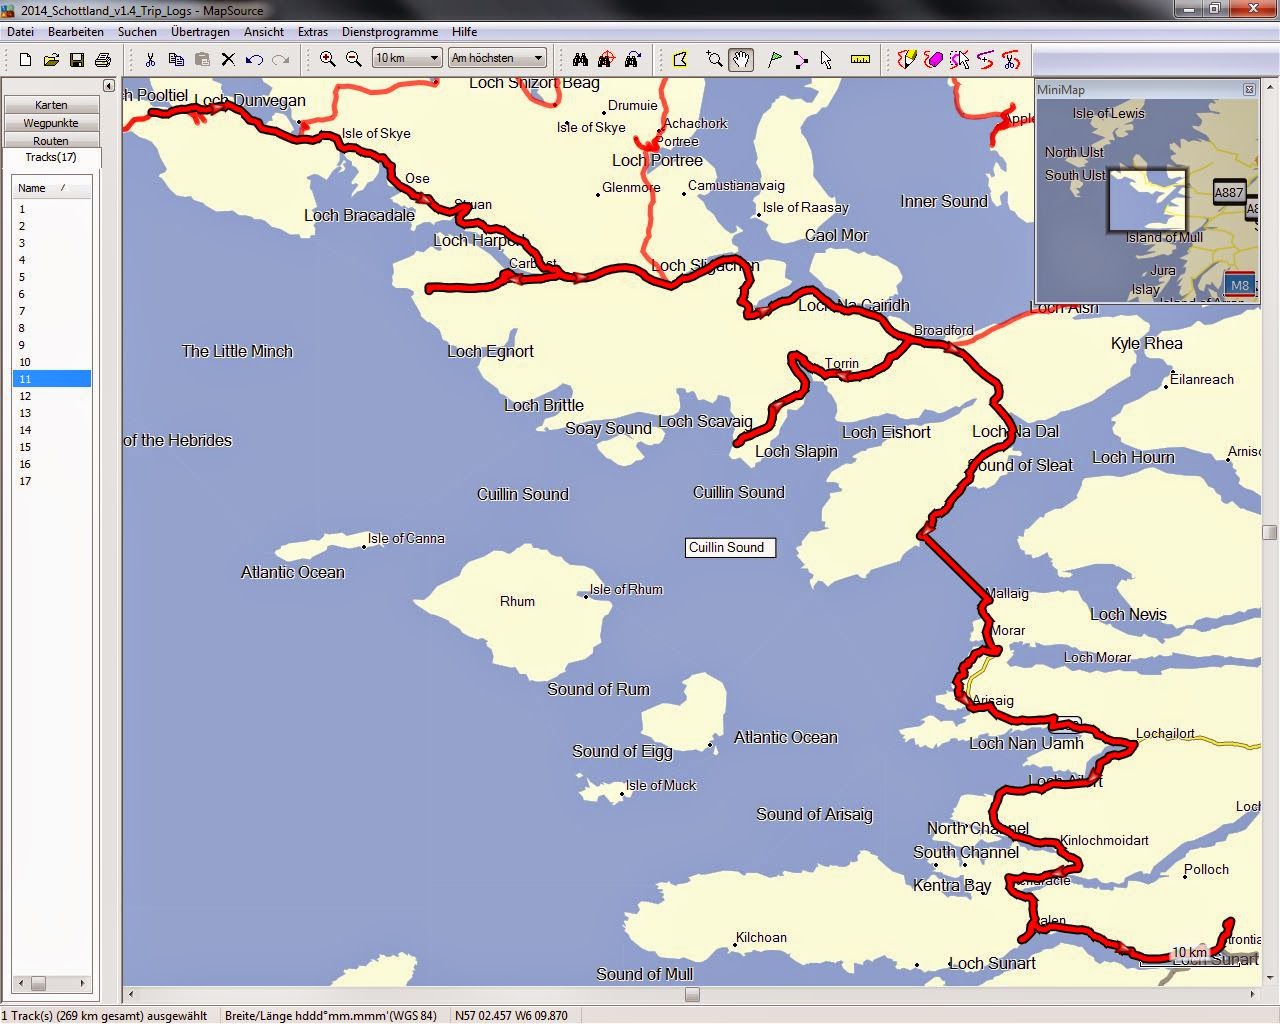Click Find Nearest Places binoculars icon

coord(606,60)
